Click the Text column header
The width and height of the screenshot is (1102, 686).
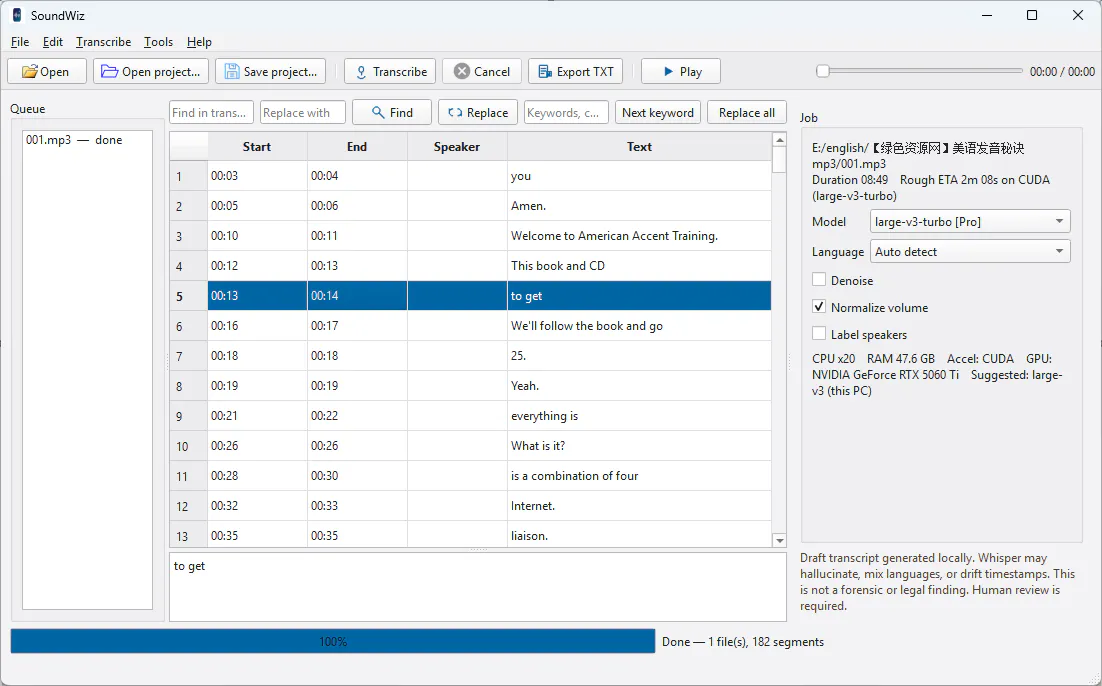click(x=639, y=147)
